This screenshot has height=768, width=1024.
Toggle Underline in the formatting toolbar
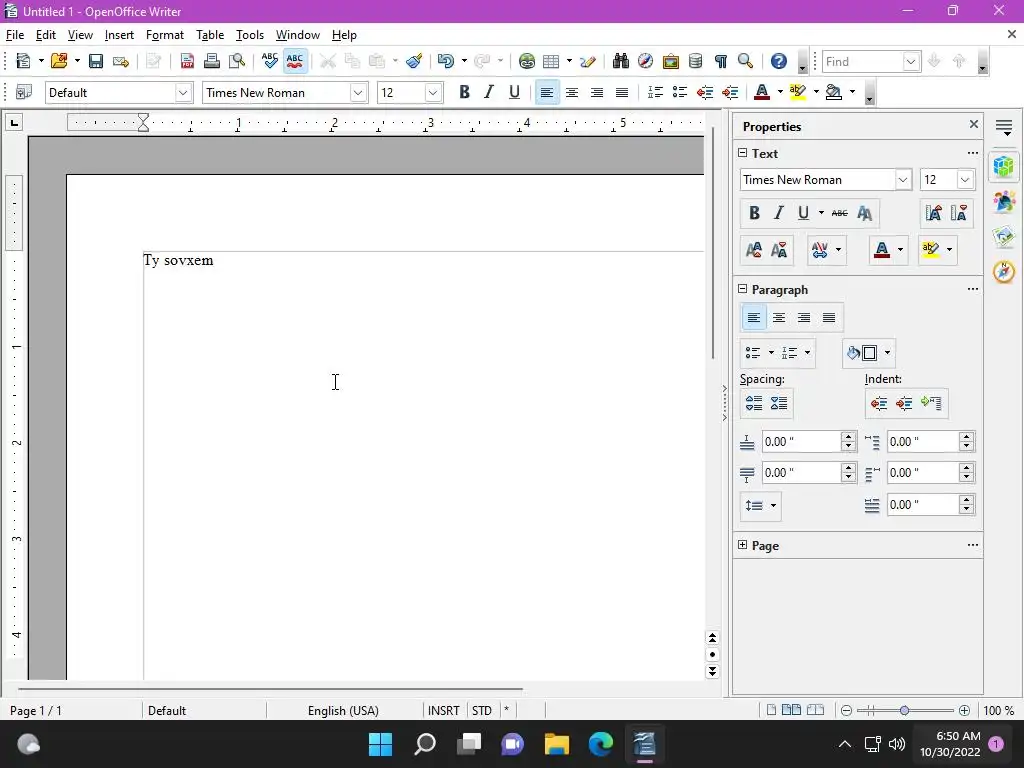514,93
